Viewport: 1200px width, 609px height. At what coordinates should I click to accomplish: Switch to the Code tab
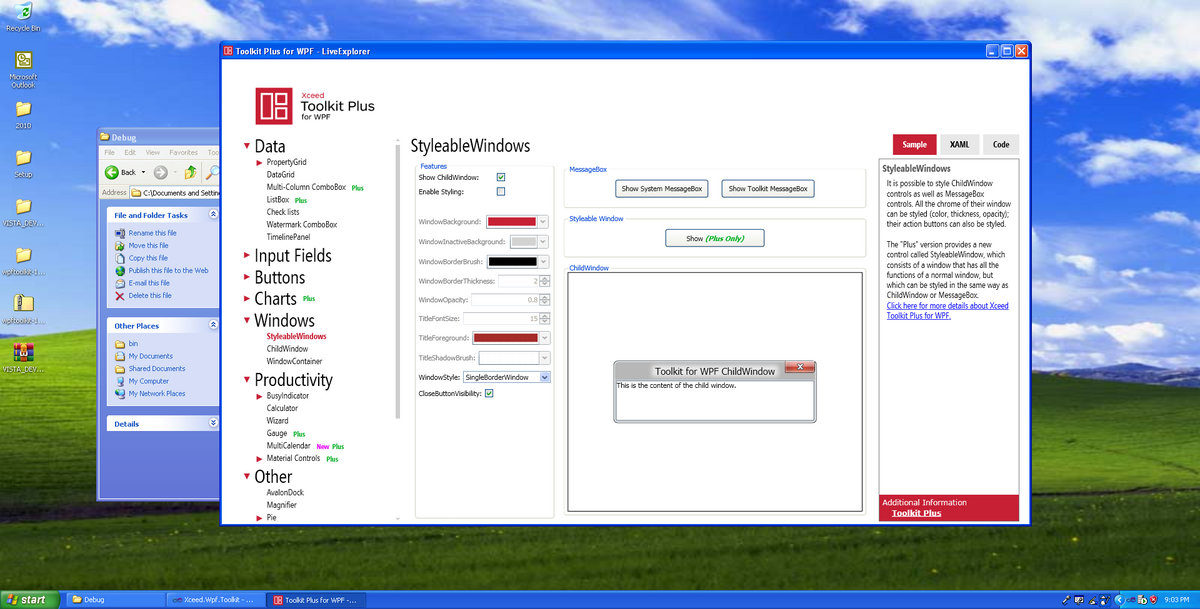point(1000,145)
